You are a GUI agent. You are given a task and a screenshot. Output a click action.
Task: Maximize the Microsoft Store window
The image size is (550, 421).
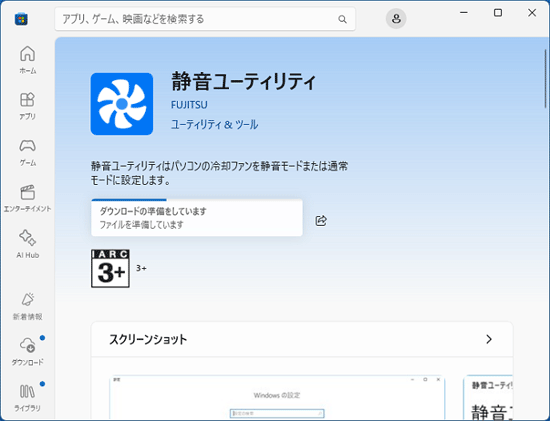coord(498,13)
